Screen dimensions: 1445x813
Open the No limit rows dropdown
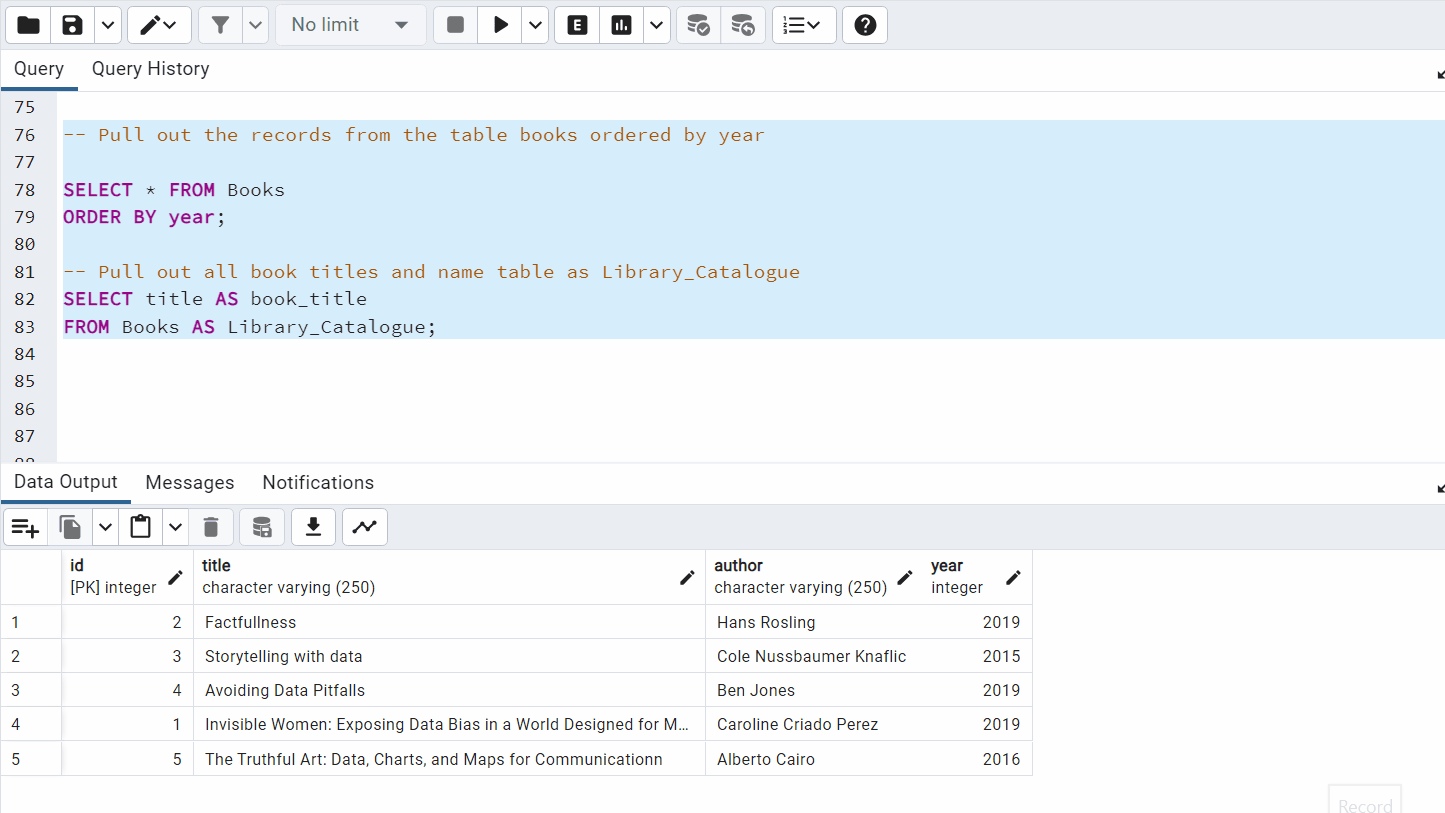click(350, 25)
